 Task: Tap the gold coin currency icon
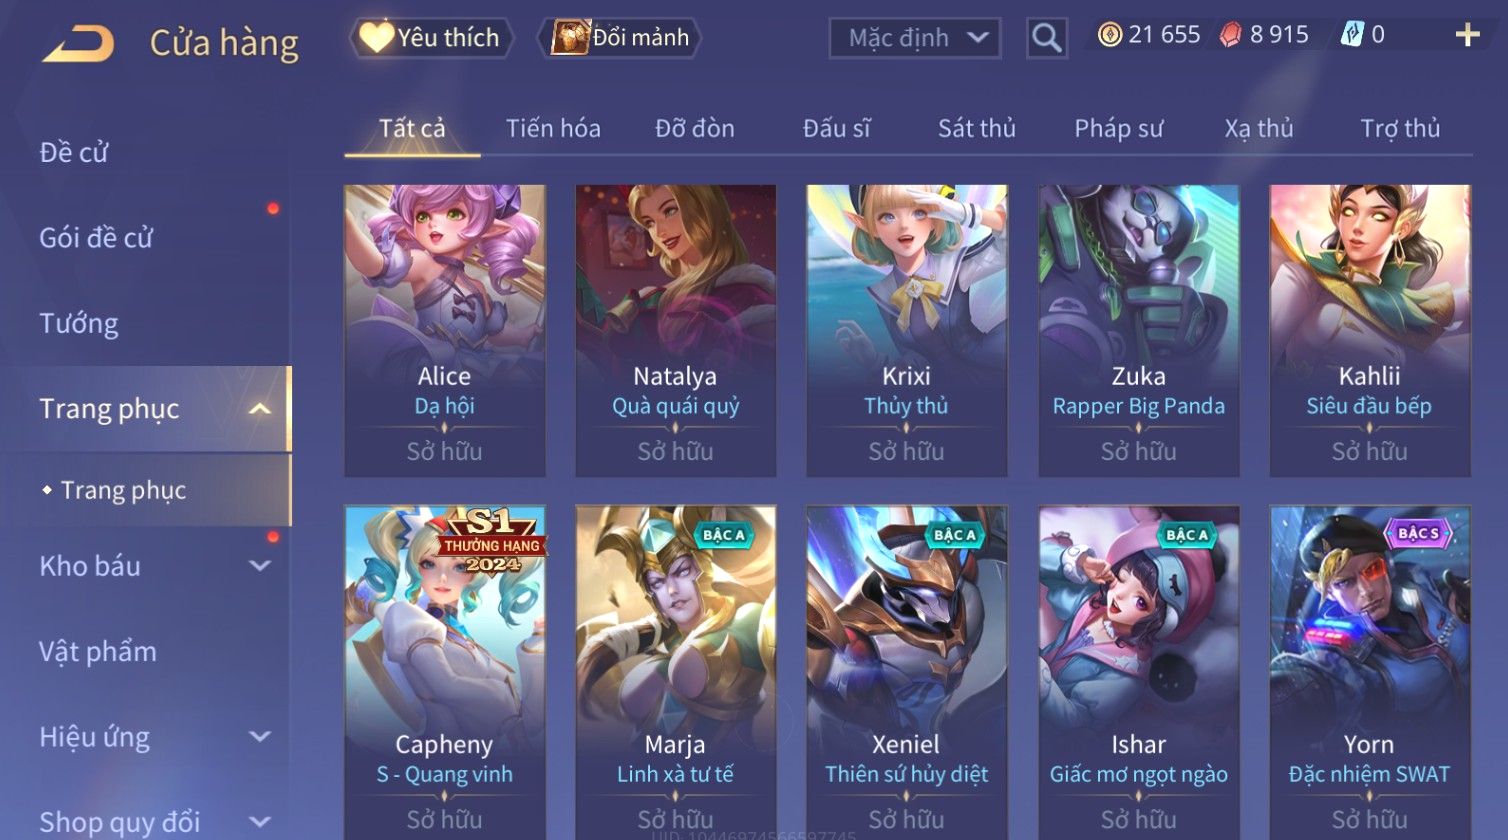[x=1109, y=35]
